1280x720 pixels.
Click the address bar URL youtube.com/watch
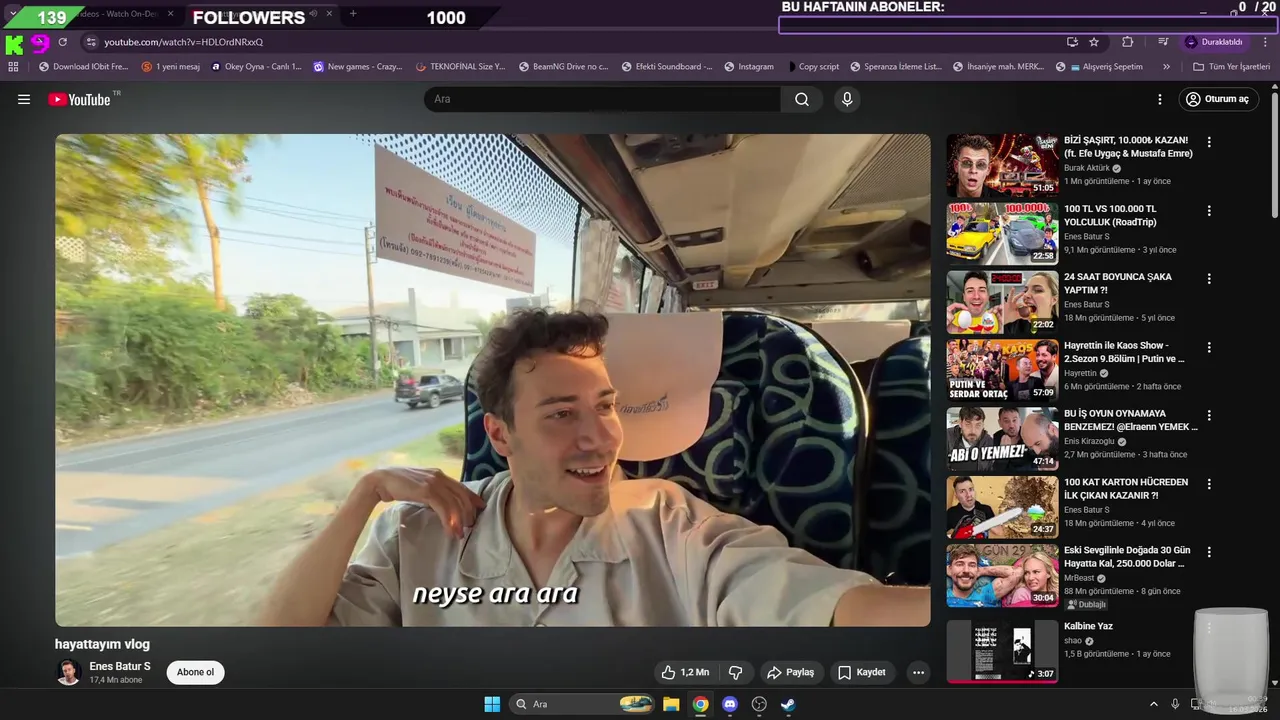[184, 42]
